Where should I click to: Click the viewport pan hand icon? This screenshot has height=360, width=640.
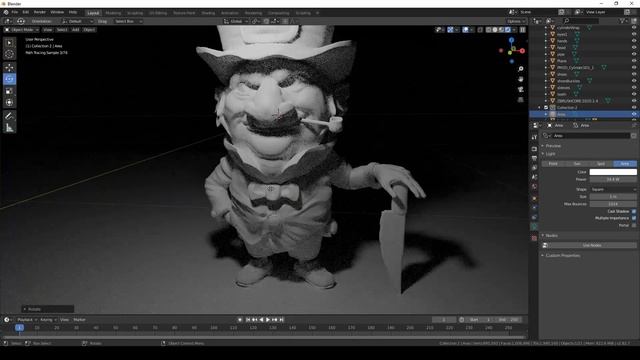[x=520, y=79]
